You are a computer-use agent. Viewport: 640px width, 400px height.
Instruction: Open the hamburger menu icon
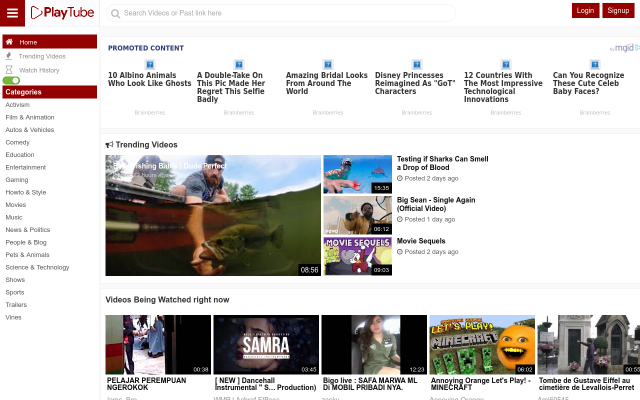12,13
